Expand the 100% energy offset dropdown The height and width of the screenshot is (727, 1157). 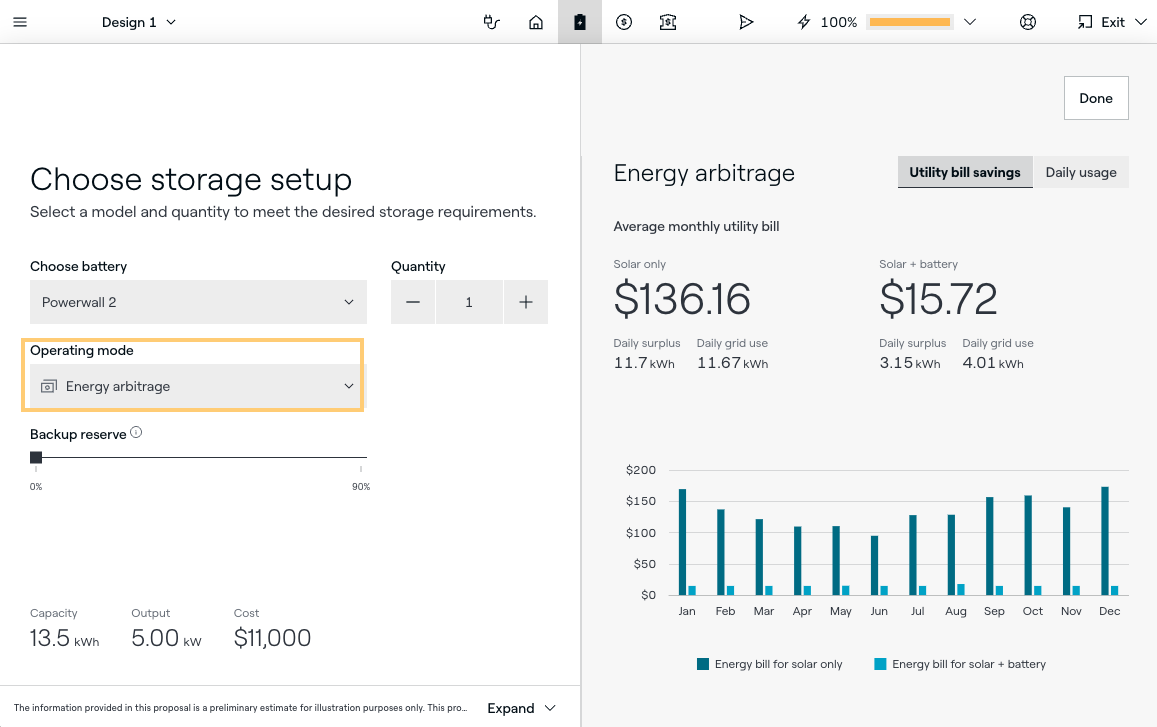pos(968,22)
